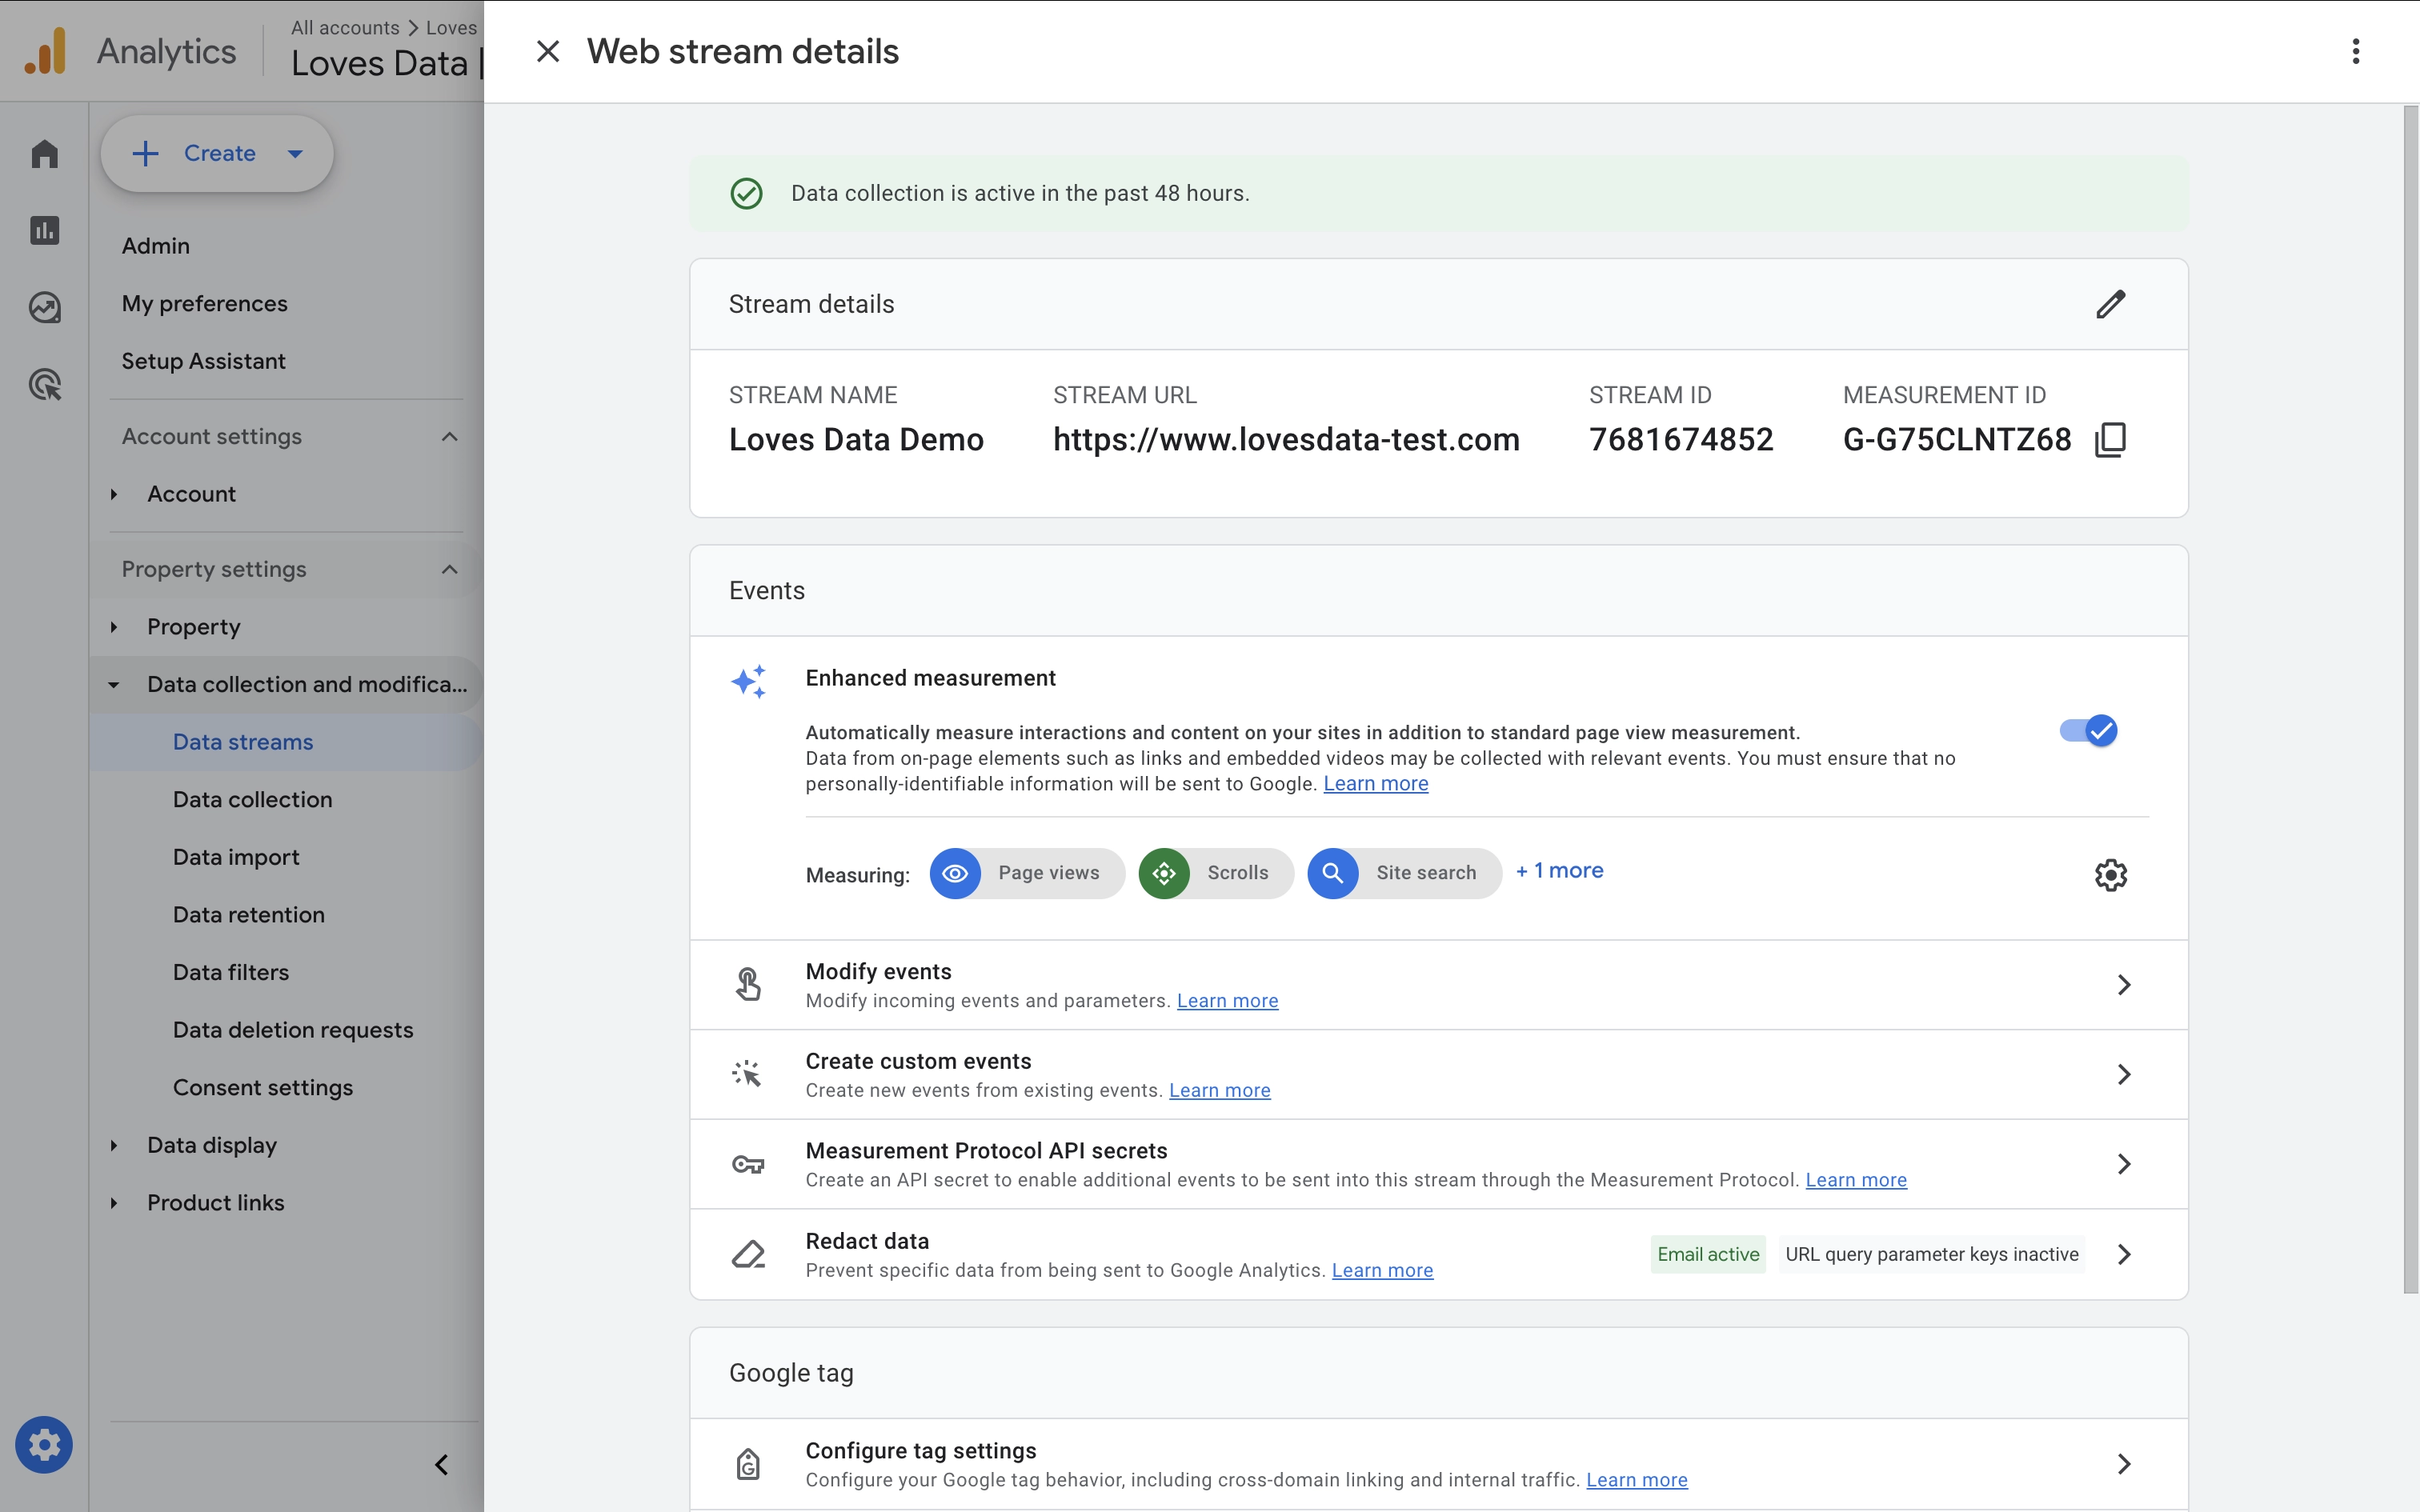The height and width of the screenshot is (1512, 2420).
Task: Open enhanced measurement settings gear
Action: point(2110,875)
